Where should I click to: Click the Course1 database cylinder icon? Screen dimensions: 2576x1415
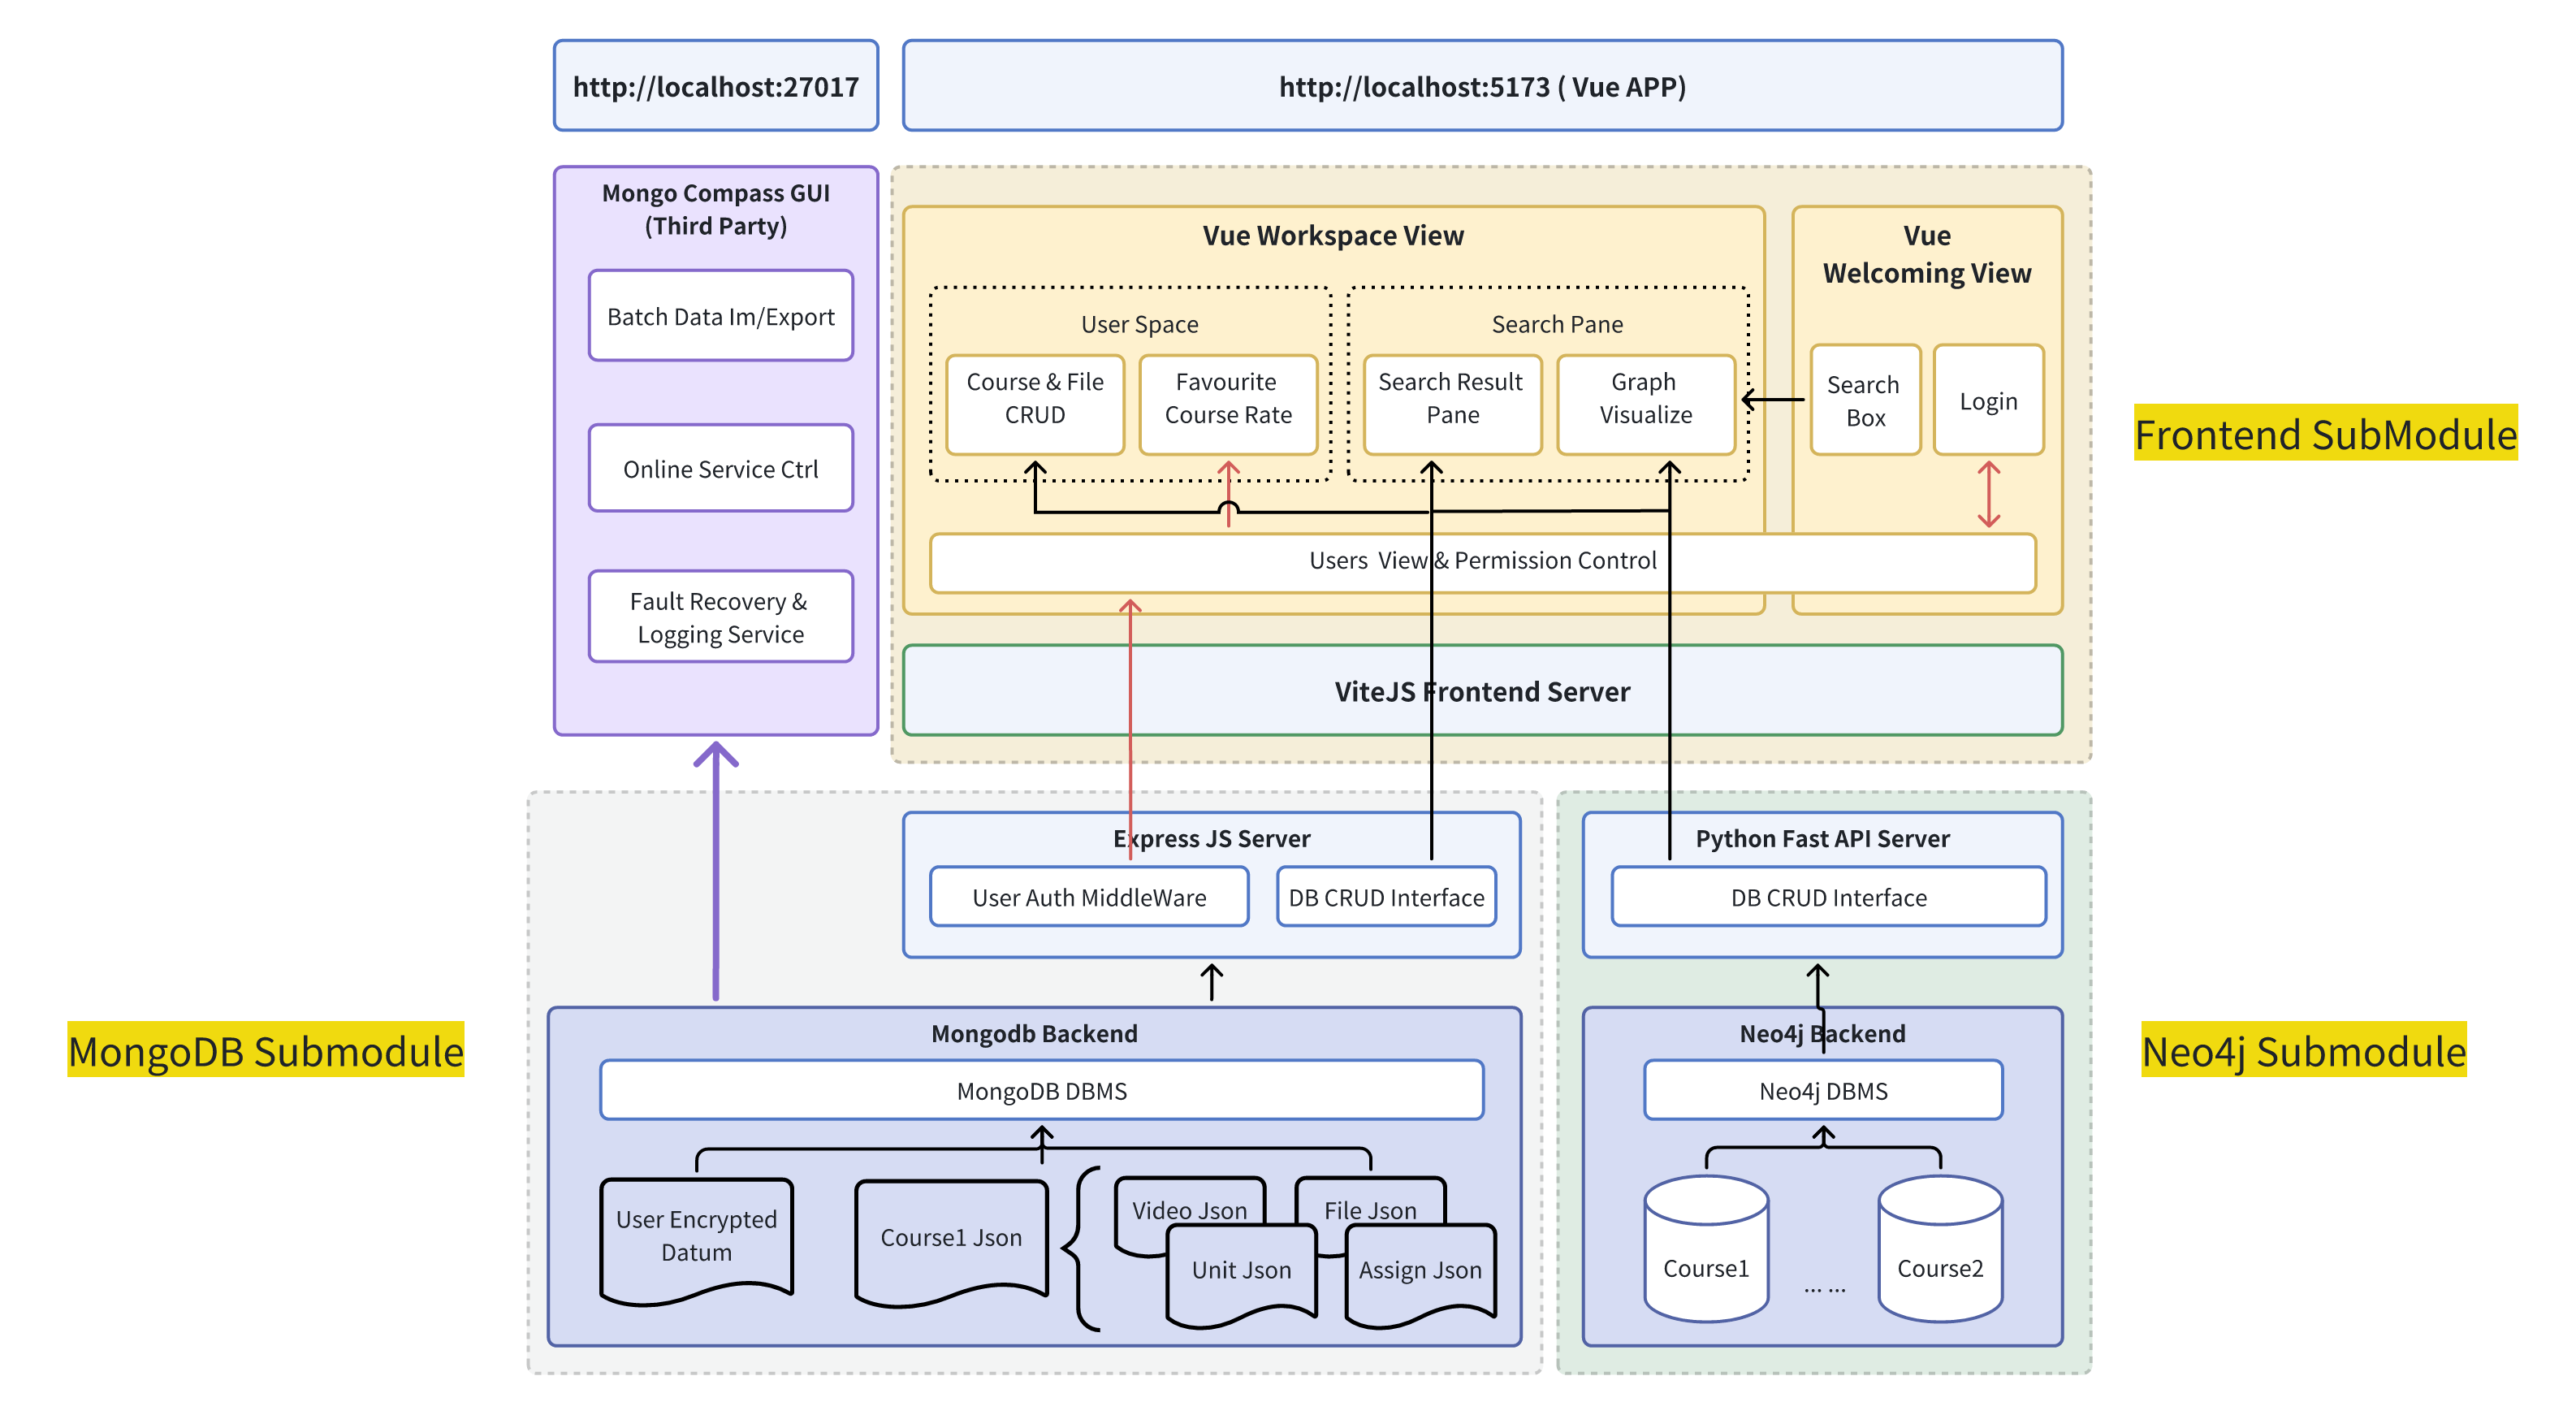[x=1705, y=1250]
